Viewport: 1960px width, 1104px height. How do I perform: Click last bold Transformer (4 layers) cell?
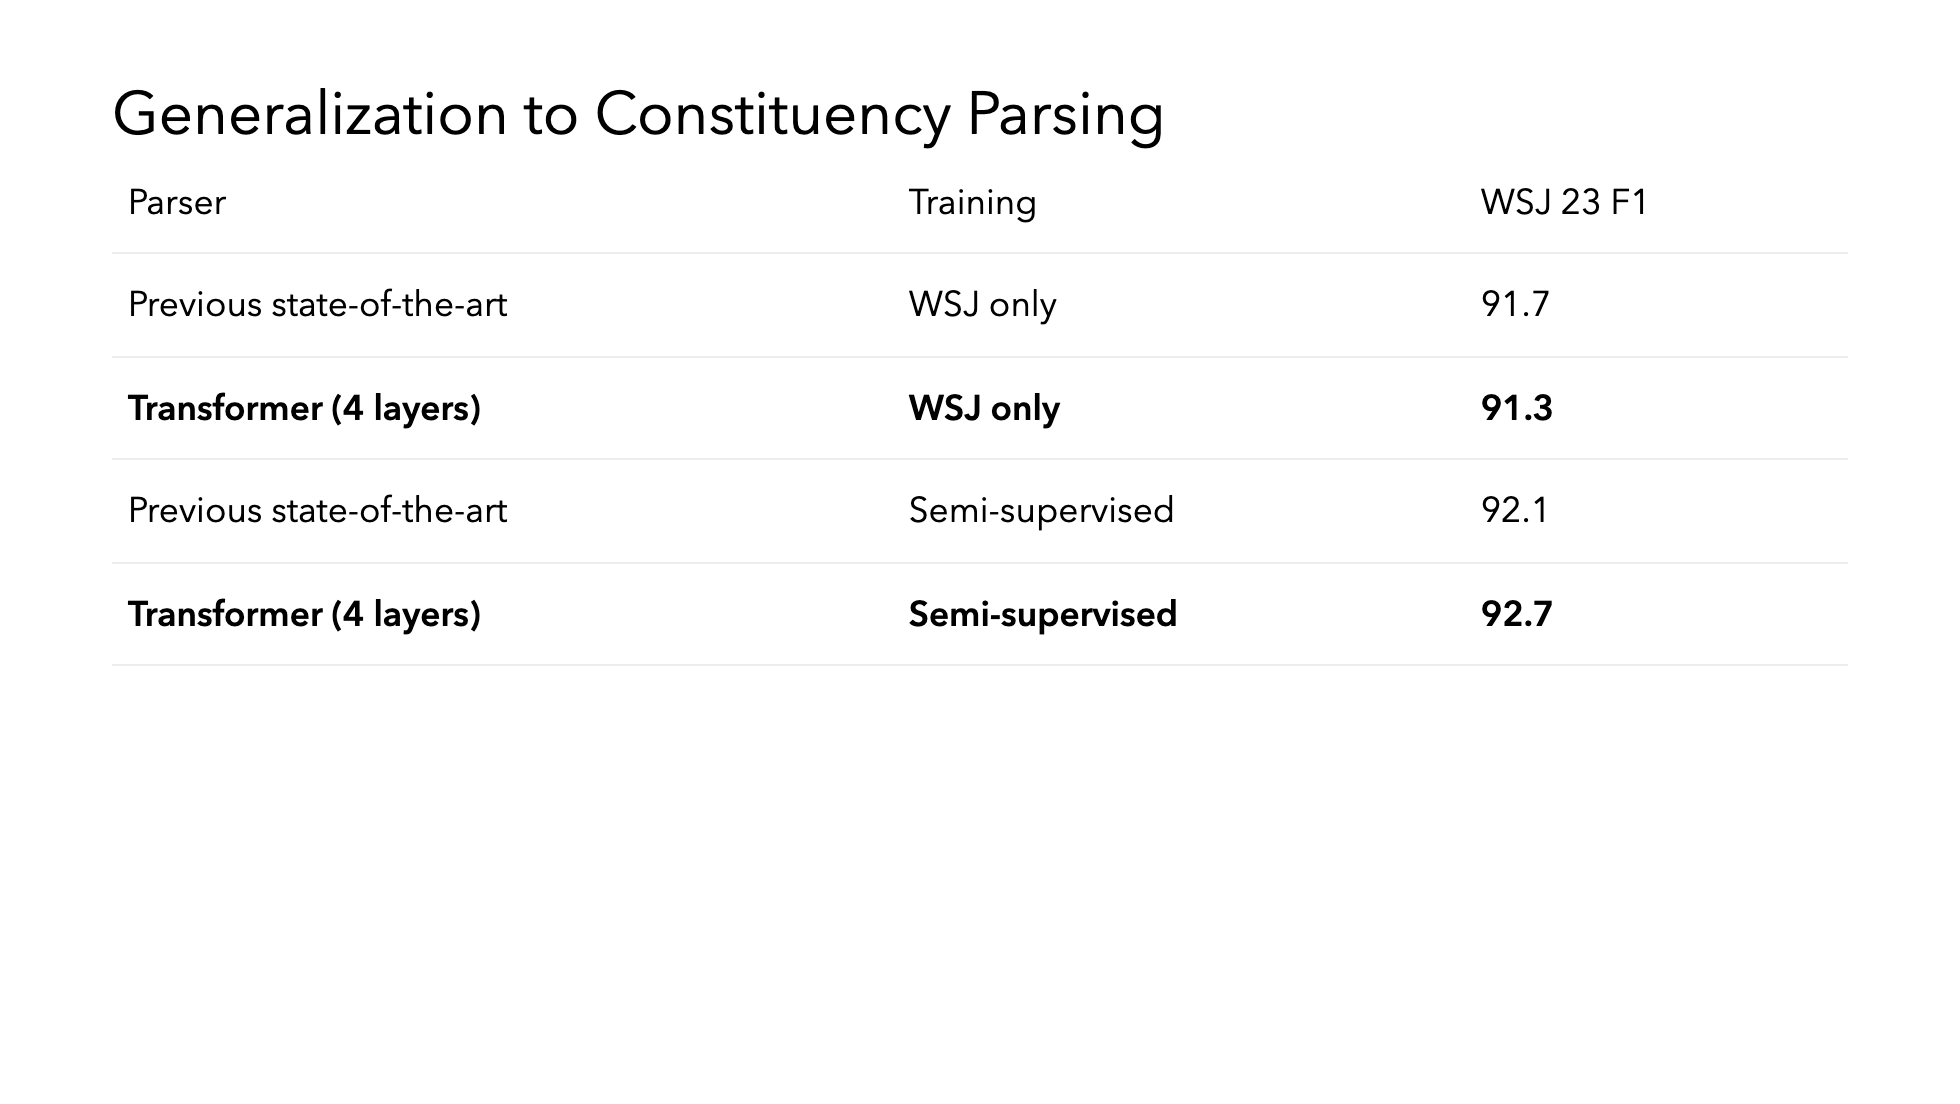pos(304,614)
